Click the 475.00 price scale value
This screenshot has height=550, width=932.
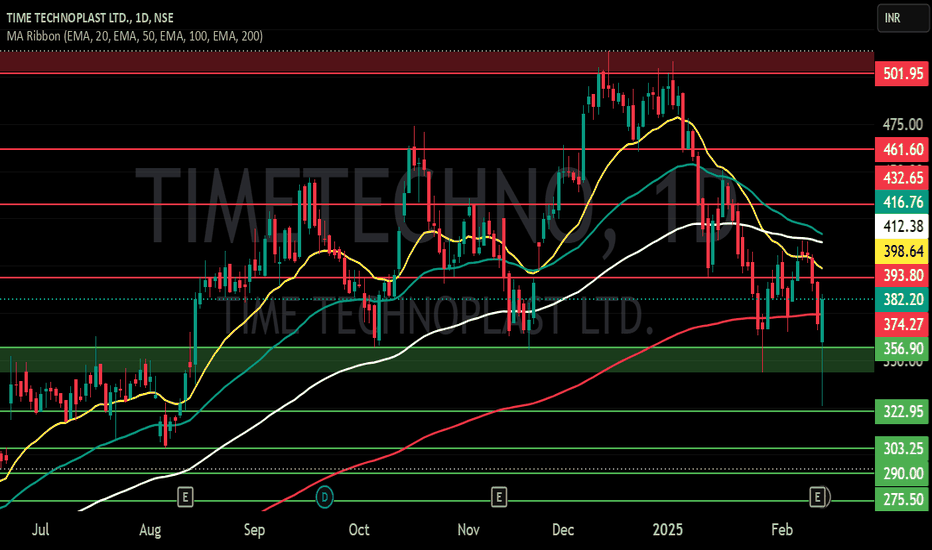tap(902, 125)
